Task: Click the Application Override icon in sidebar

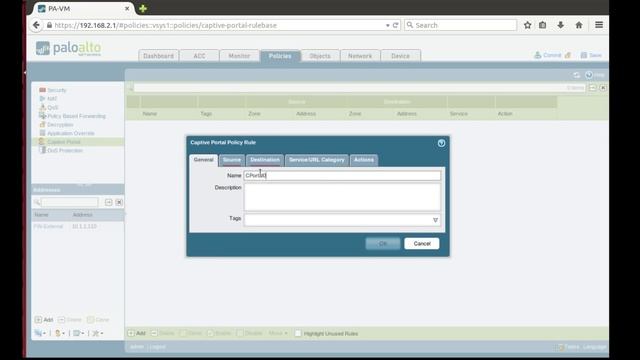Action: [x=42, y=133]
